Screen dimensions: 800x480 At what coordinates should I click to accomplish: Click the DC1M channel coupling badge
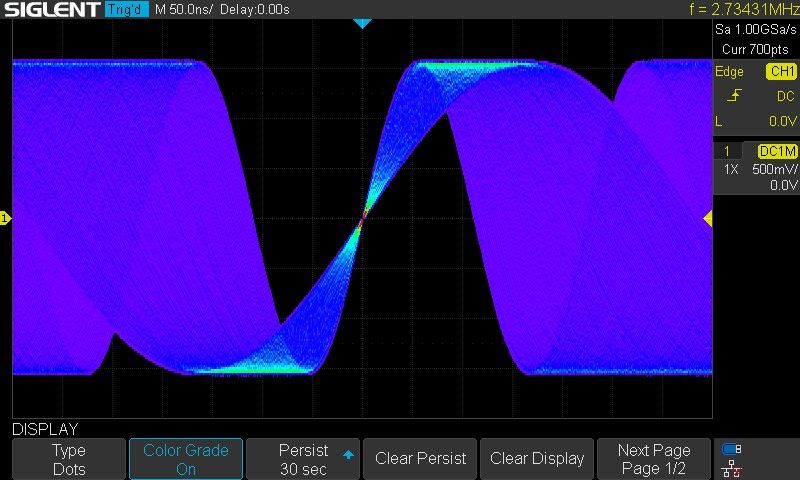[x=777, y=151]
